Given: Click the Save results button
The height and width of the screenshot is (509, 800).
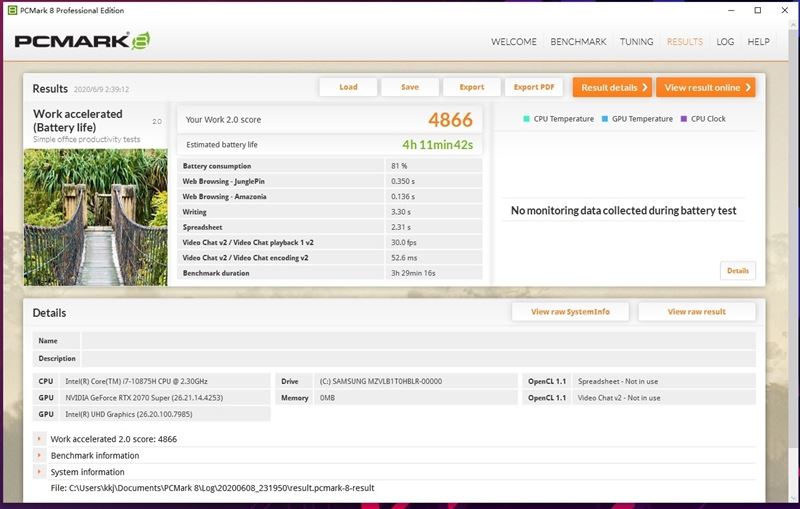Looking at the screenshot, I should [410, 87].
